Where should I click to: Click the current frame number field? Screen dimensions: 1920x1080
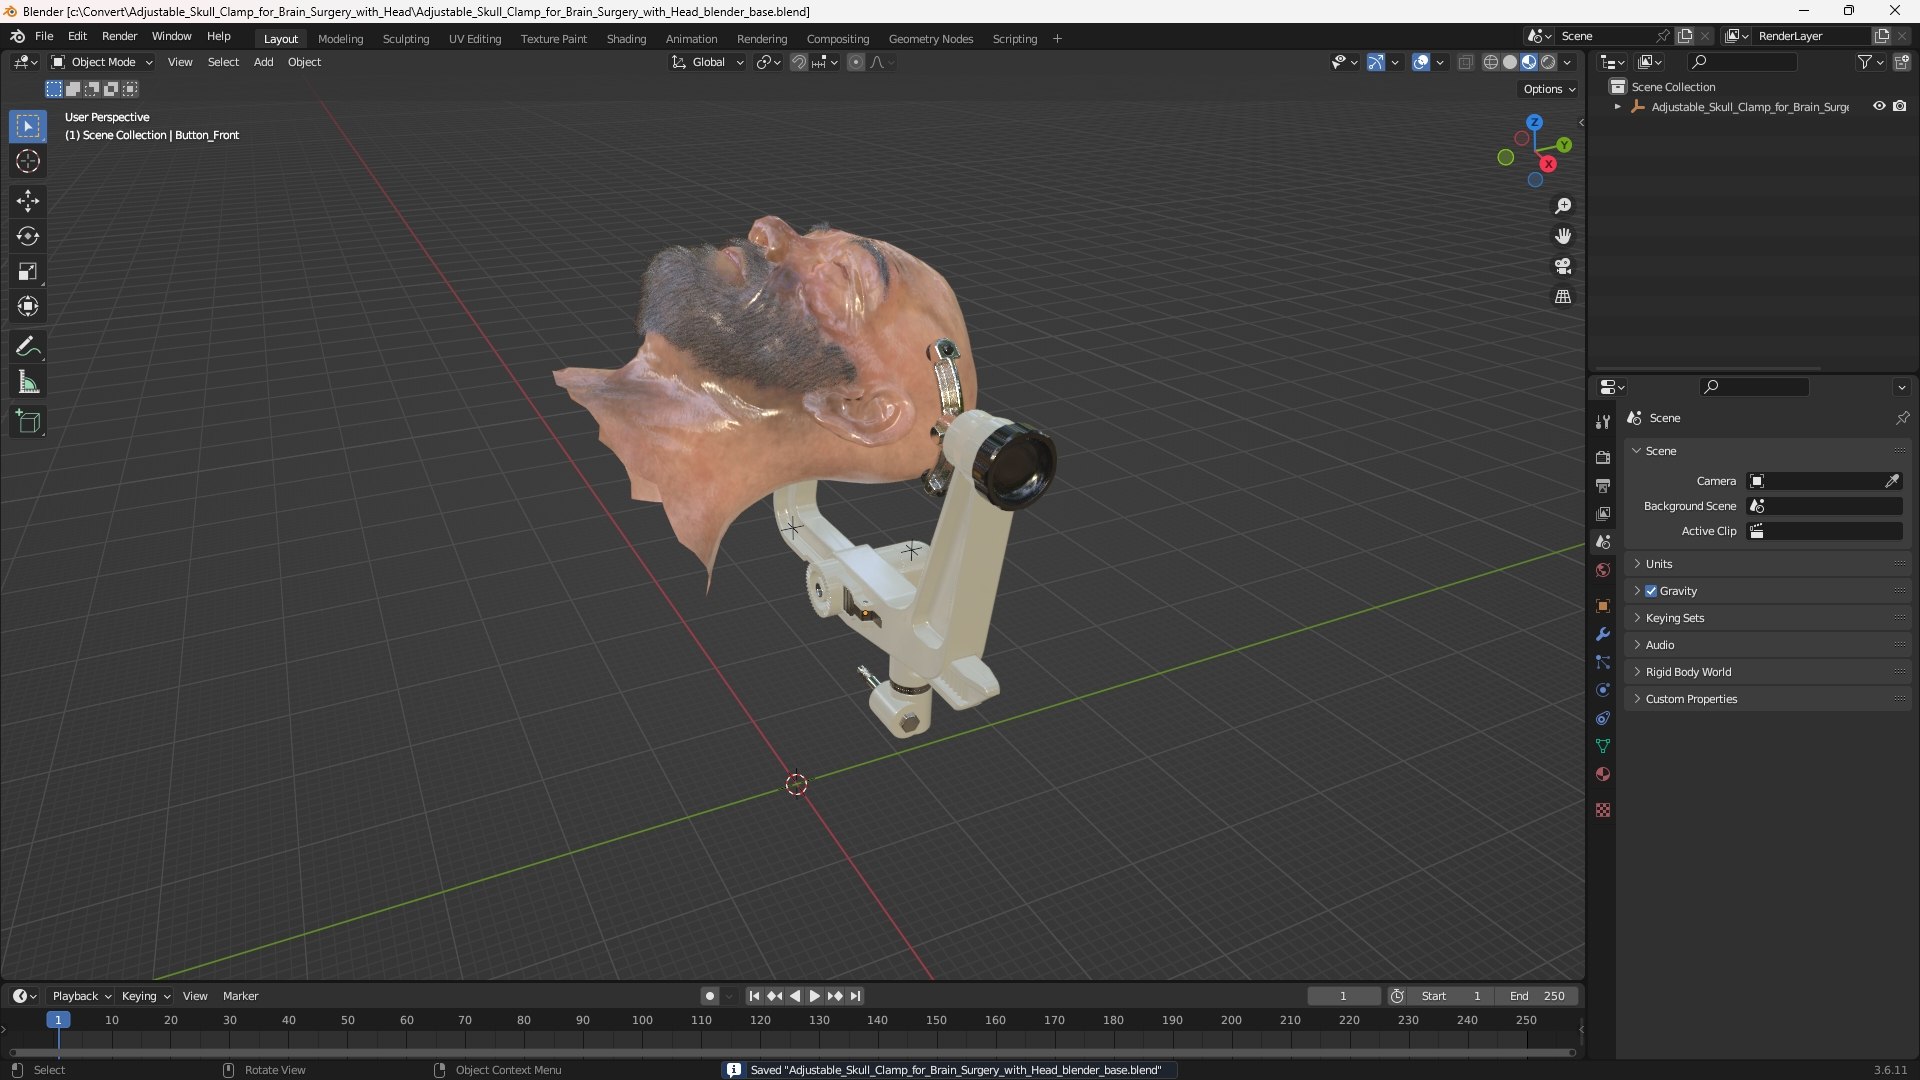[1343, 996]
